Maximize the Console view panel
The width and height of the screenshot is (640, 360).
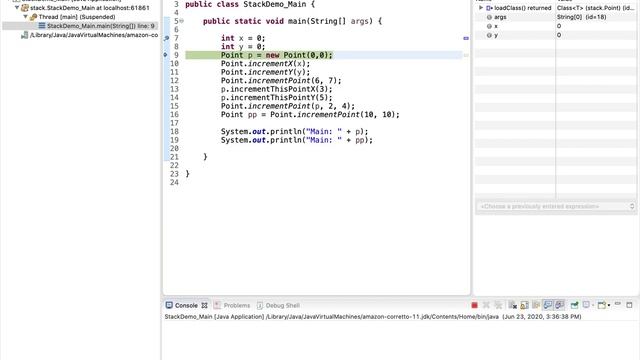(x=629, y=305)
